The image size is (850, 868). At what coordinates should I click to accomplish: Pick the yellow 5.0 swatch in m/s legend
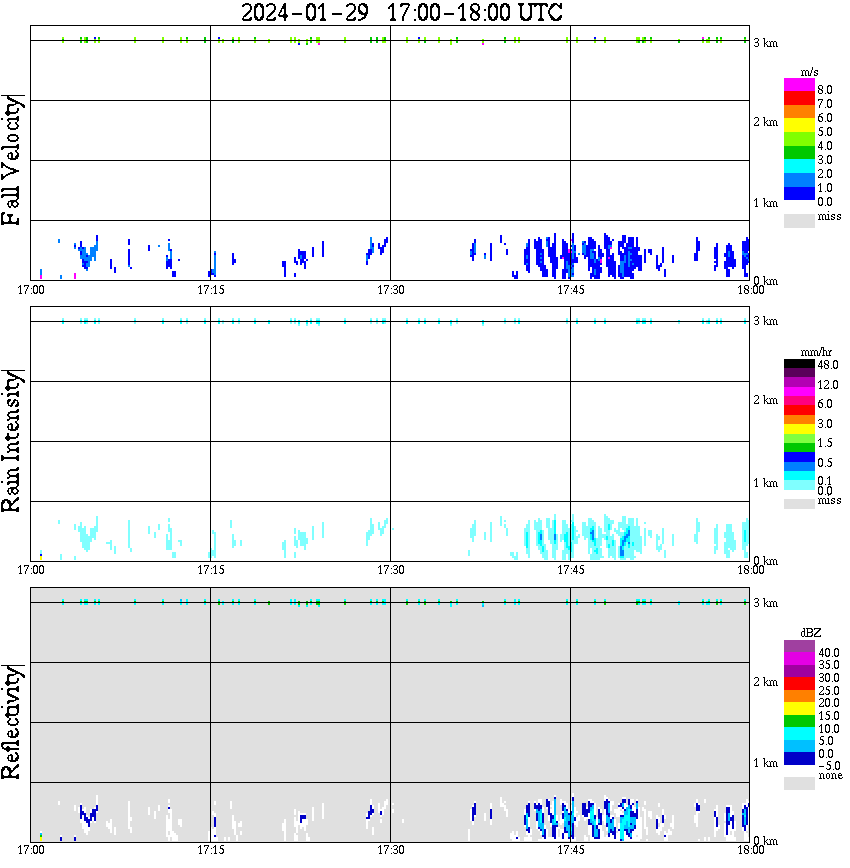click(x=799, y=126)
